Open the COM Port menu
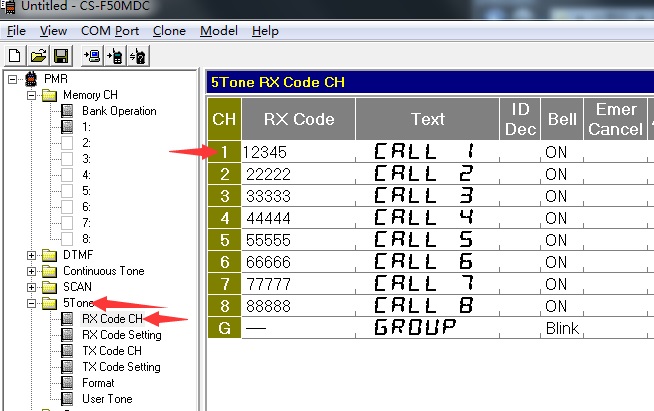Image resolution: width=654 pixels, height=411 pixels. 109,31
